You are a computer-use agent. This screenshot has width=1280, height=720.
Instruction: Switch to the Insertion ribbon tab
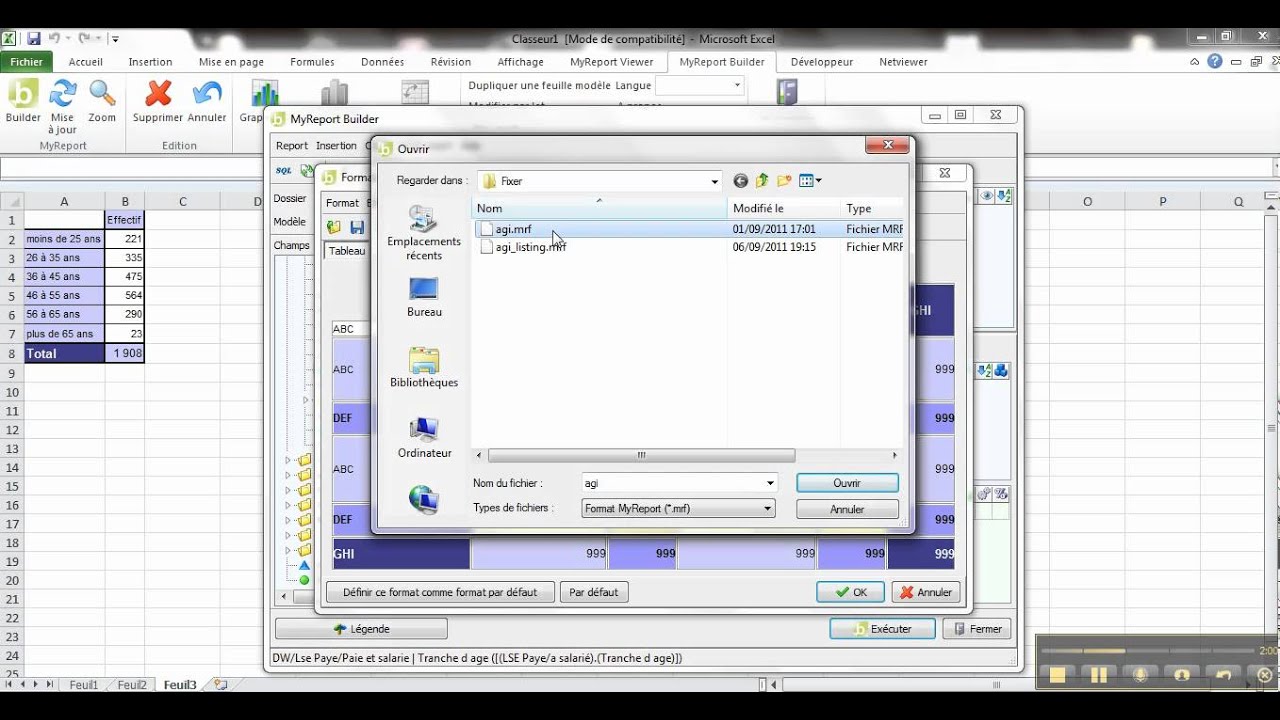(150, 62)
